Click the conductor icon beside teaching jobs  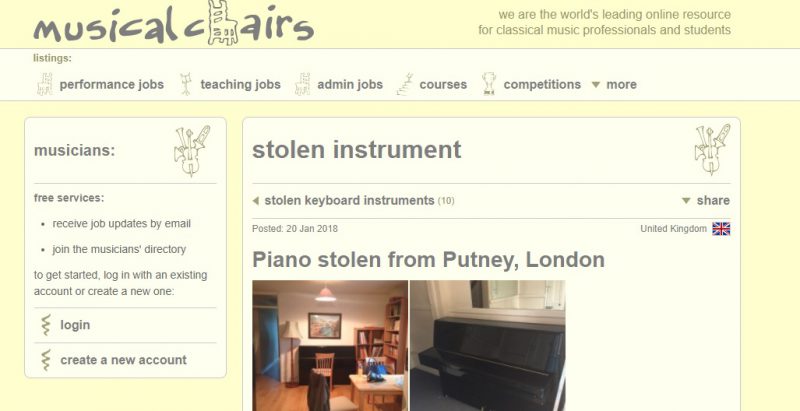(x=186, y=84)
